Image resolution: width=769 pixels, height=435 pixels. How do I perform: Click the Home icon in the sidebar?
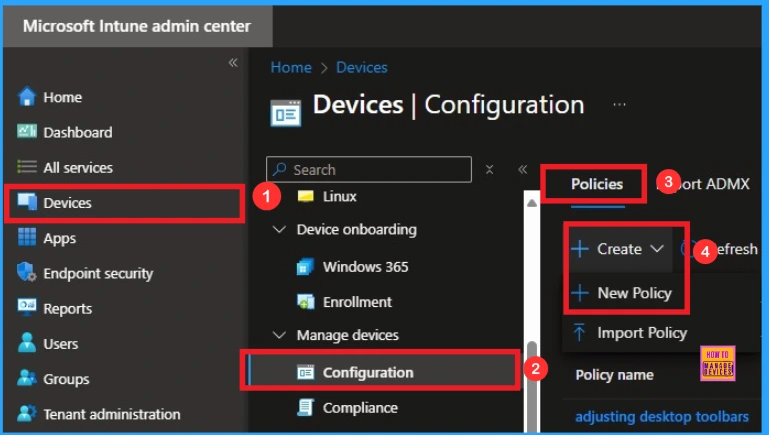pos(26,97)
